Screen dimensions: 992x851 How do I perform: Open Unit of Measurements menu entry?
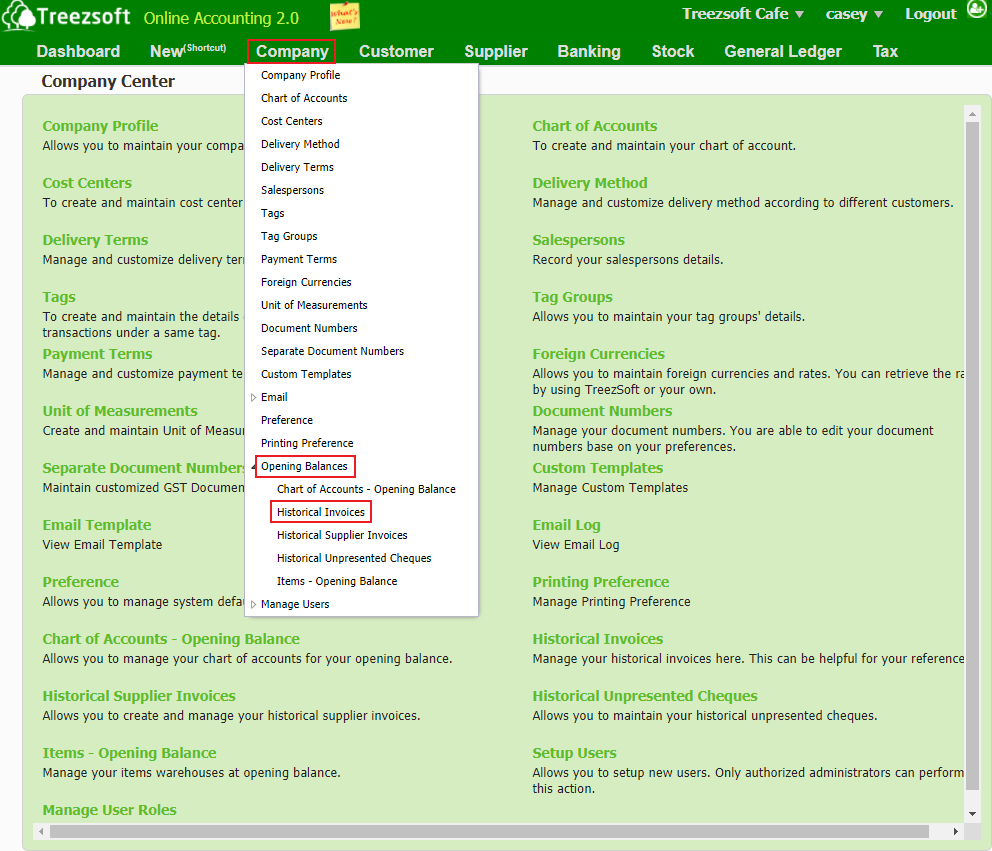314,305
